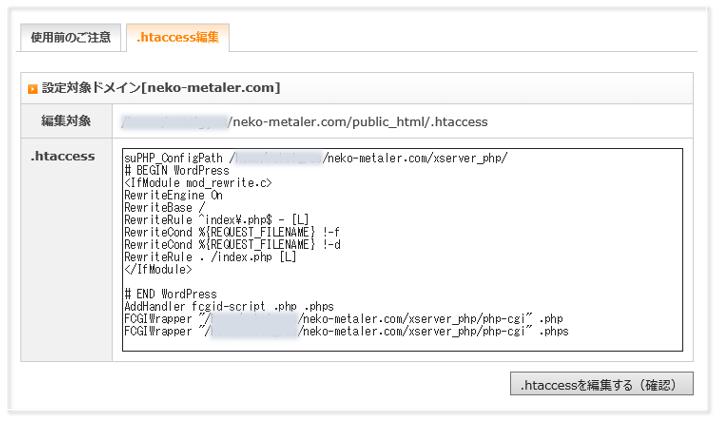
Task: Click the 'RewriteEngine On' line
Action: [174, 195]
